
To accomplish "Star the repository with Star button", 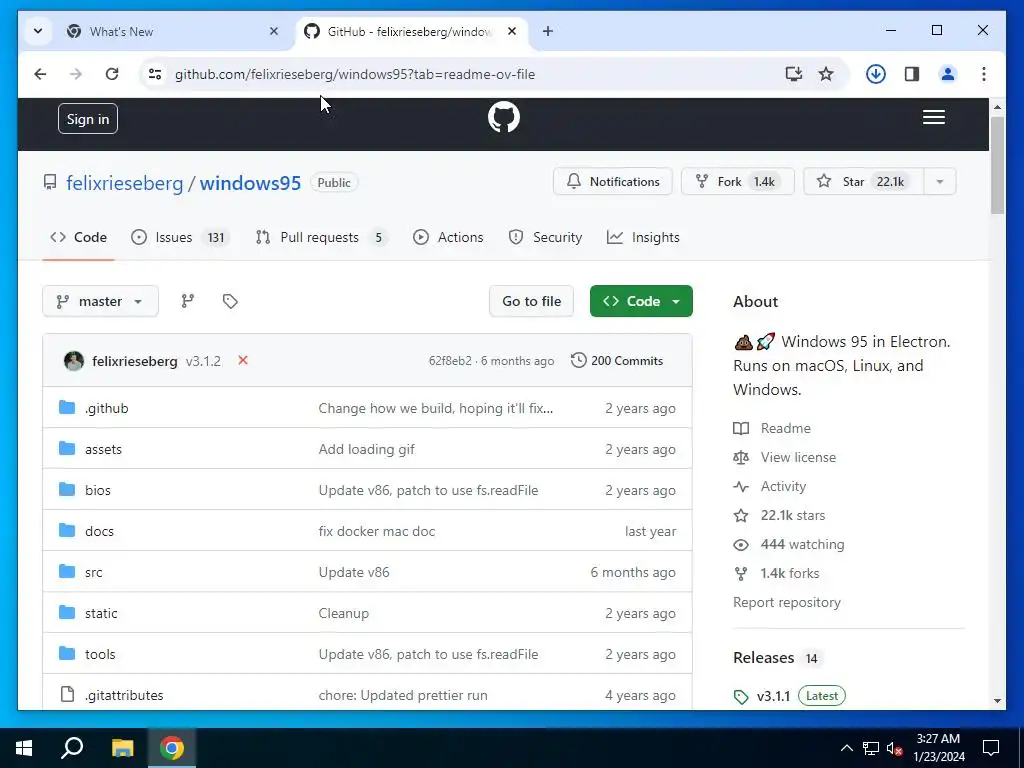I will click(x=863, y=182).
